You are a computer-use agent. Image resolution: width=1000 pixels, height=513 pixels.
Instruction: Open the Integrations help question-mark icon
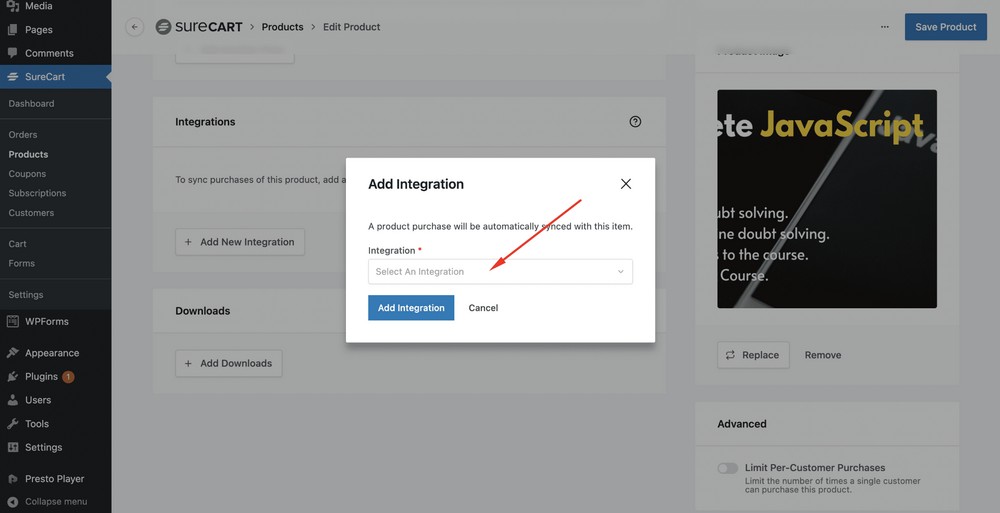pos(635,122)
